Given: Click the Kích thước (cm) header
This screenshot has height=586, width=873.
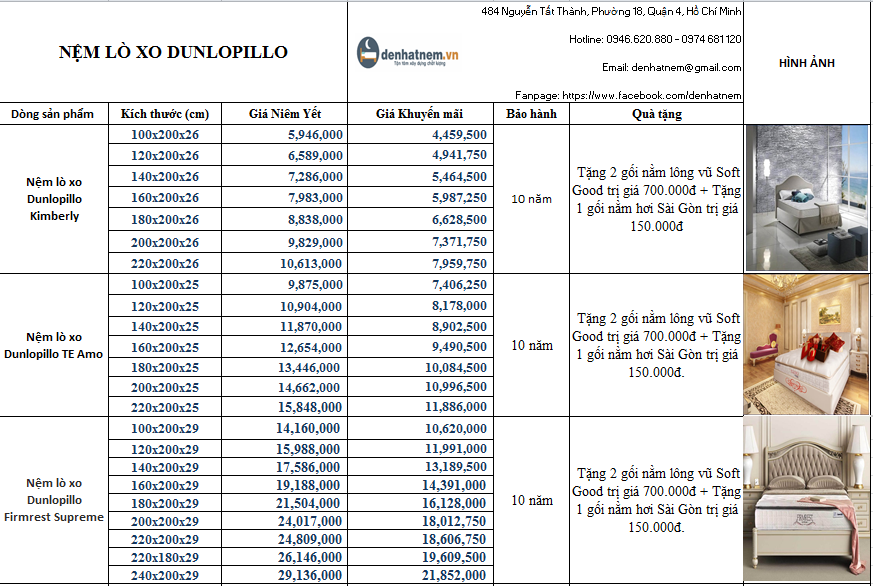Looking at the screenshot, I should [x=165, y=114].
